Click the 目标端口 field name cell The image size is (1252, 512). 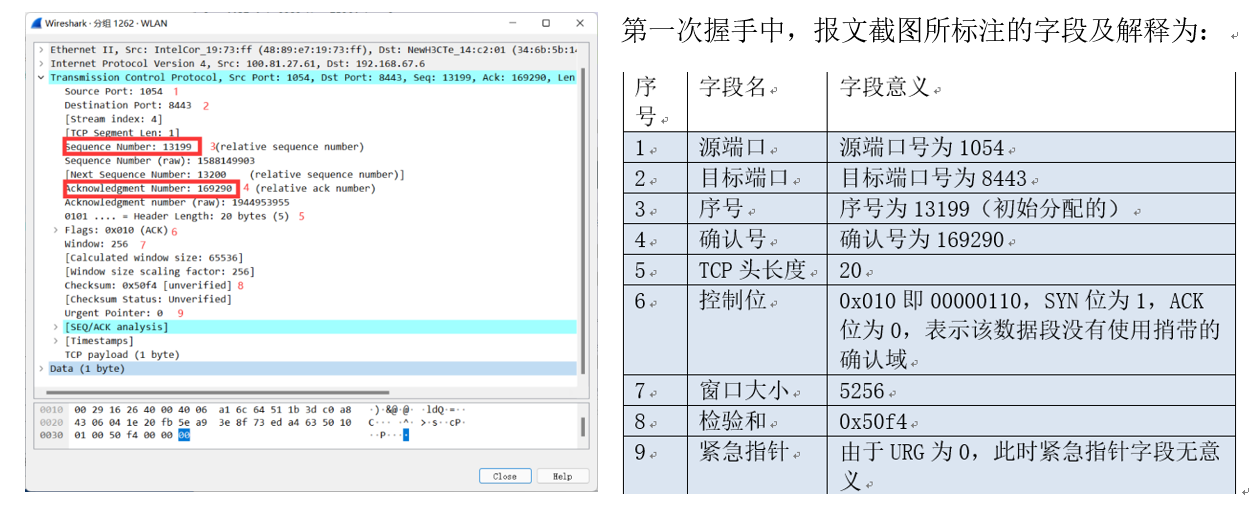coord(758,178)
